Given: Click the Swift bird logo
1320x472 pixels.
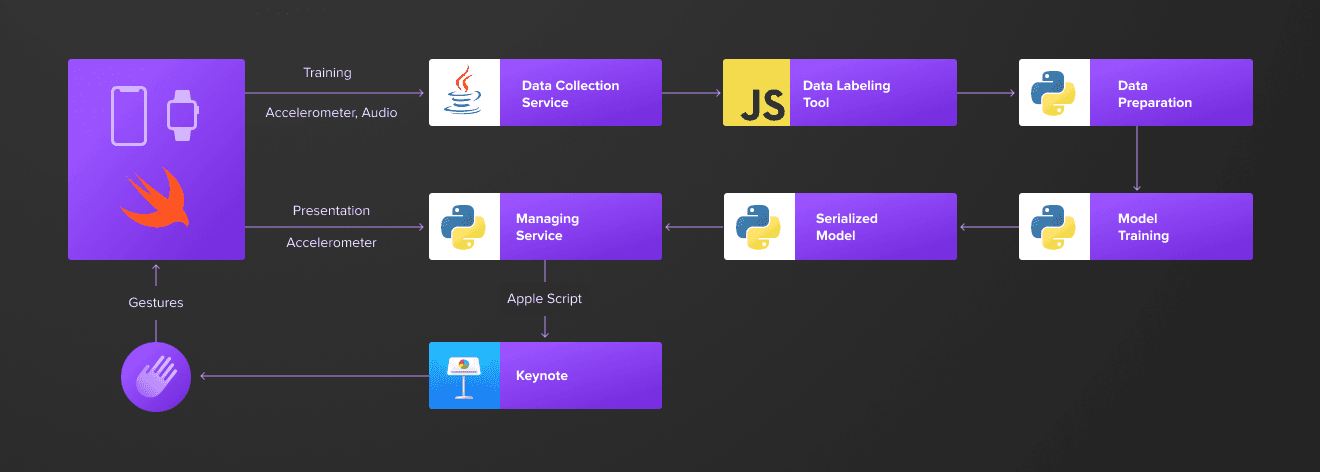Looking at the screenshot, I should (154, 197).
